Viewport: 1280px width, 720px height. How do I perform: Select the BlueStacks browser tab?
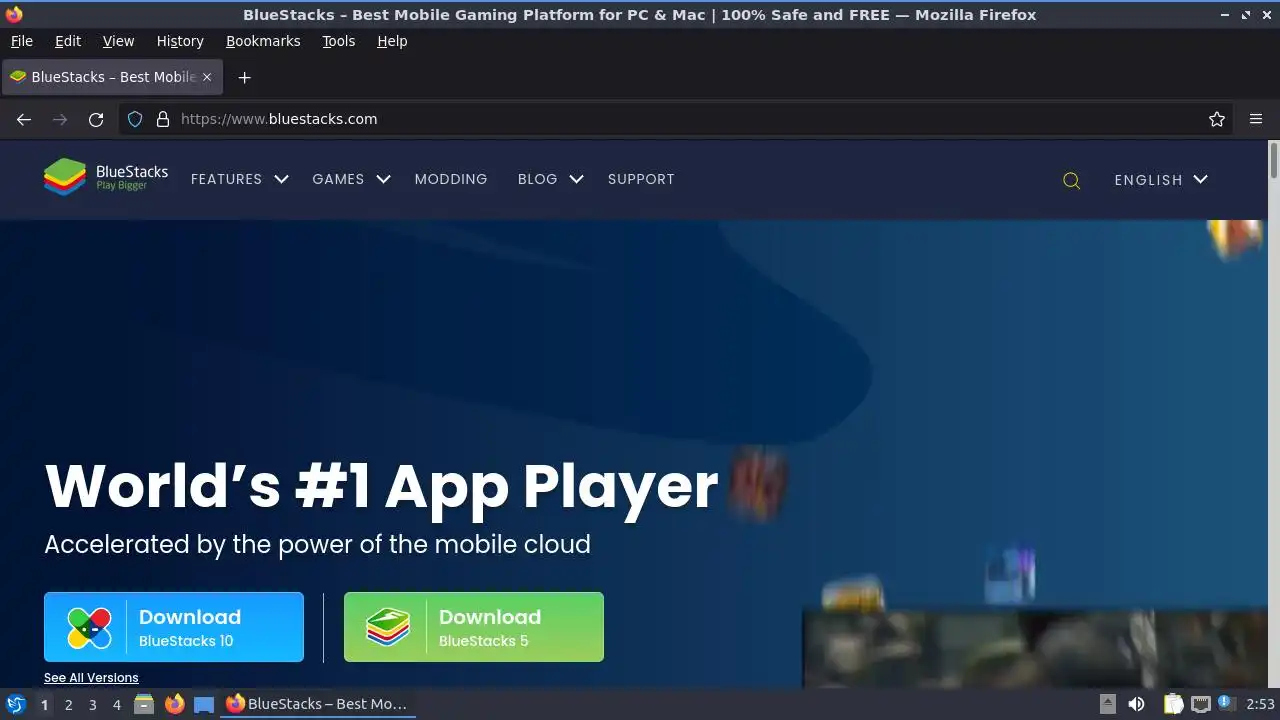[x=112, y=77]
